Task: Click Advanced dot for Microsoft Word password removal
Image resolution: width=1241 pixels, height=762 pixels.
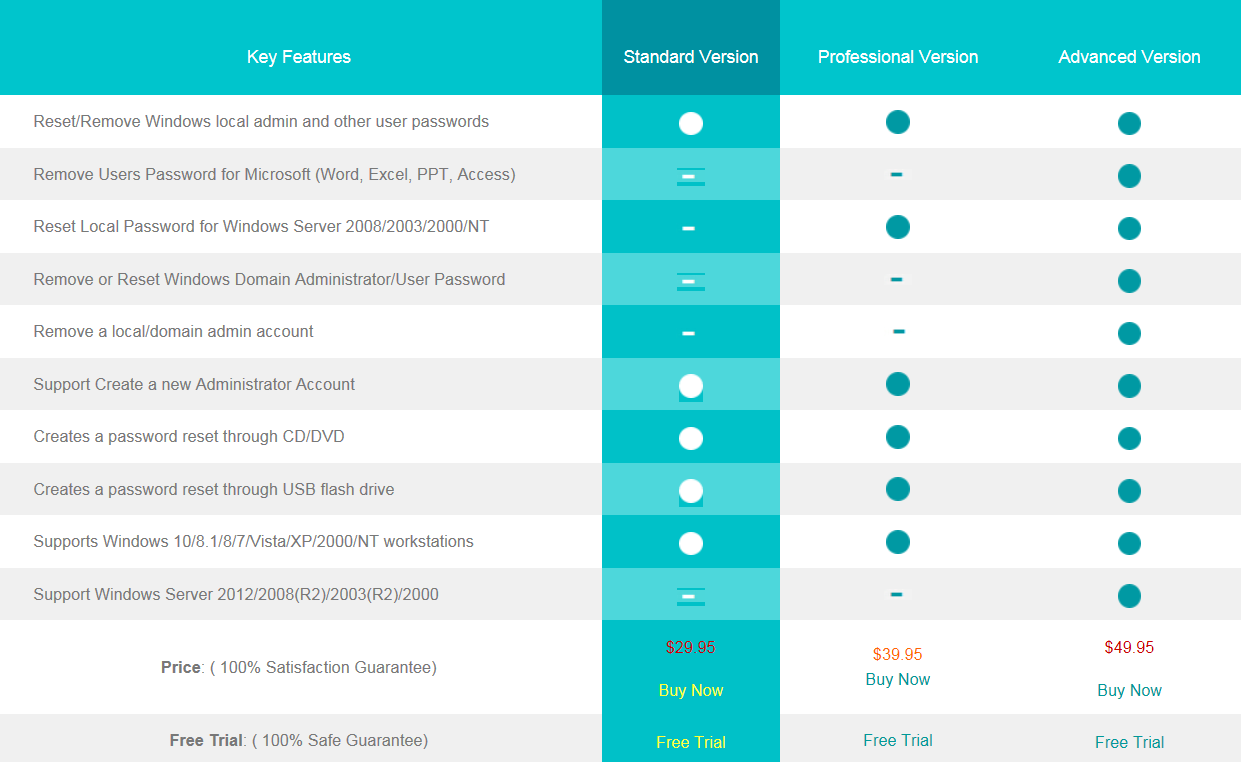Action: 1129,176
